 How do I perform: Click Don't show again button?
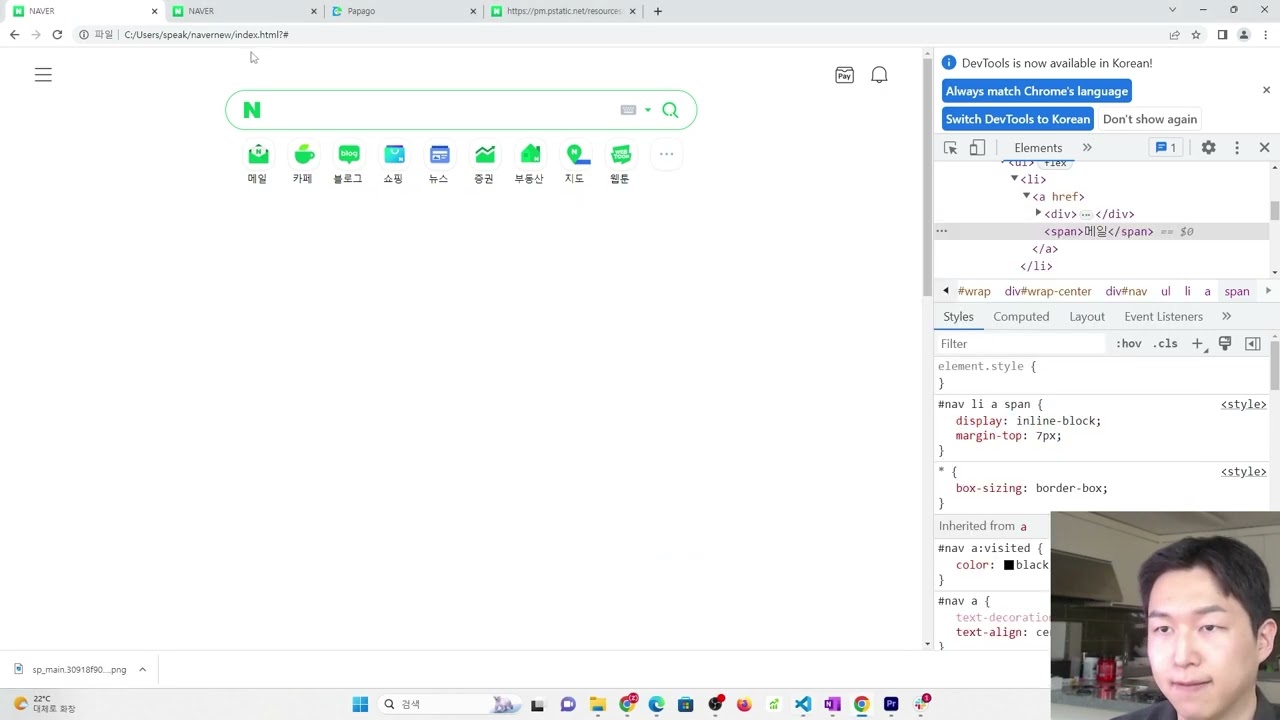tap(1150, 119)
